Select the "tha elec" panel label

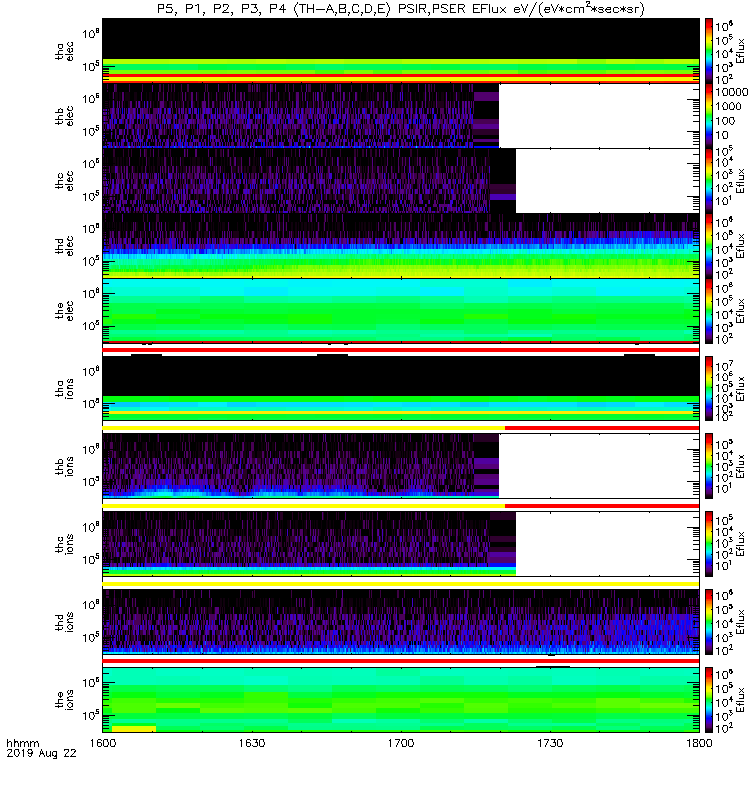tap(65, 51)
